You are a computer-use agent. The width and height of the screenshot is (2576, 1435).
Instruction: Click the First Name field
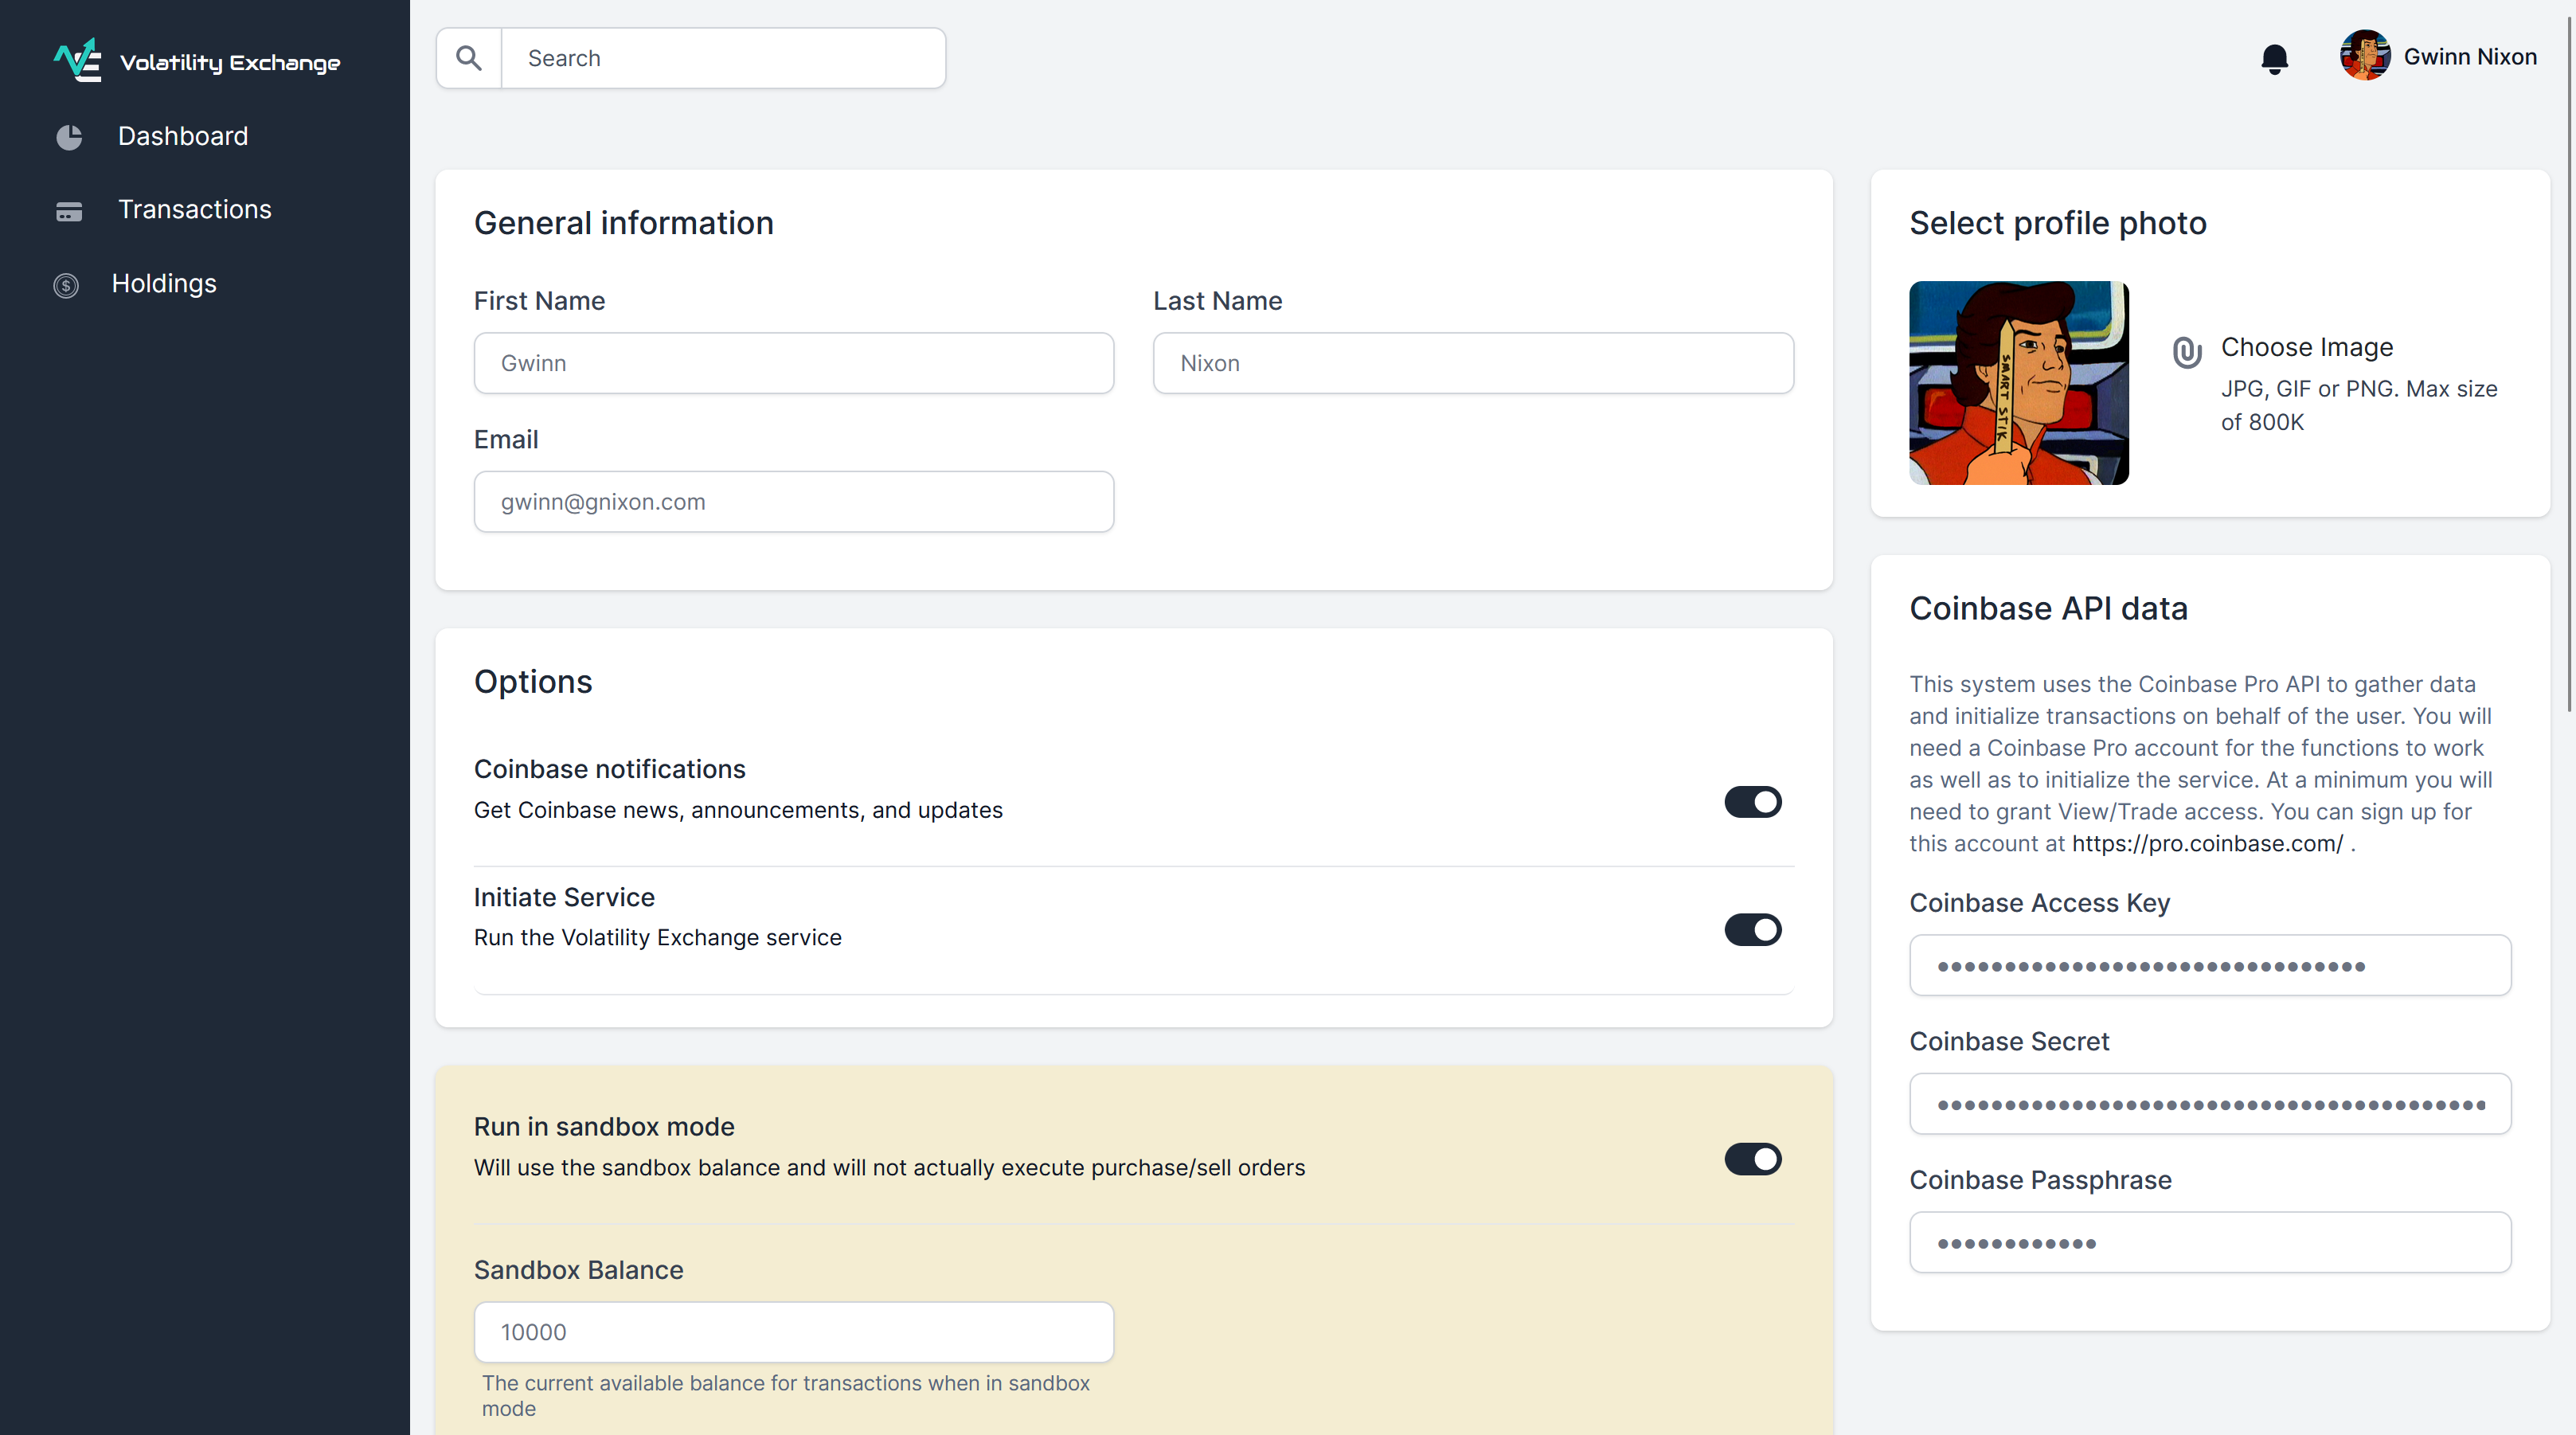[x=793, y=363]
